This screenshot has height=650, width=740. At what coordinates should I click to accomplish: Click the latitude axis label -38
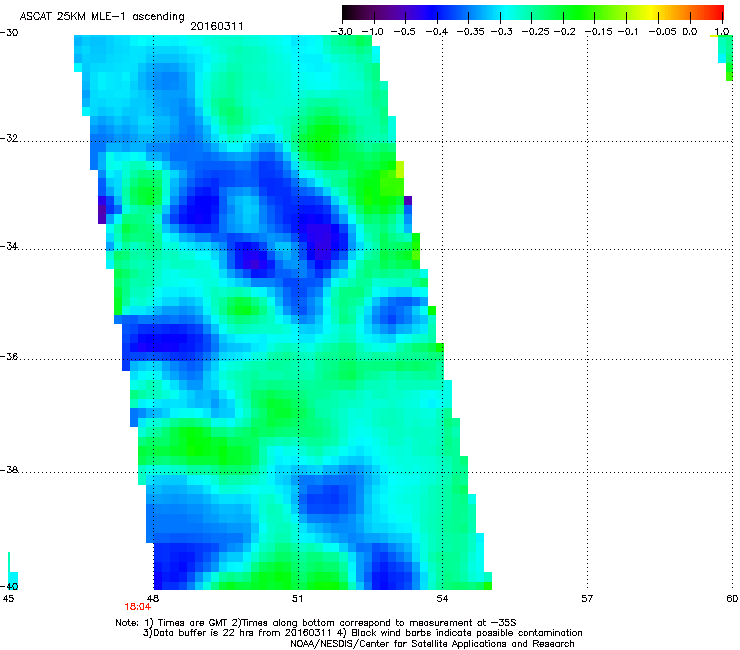click(x=9, y=469)
